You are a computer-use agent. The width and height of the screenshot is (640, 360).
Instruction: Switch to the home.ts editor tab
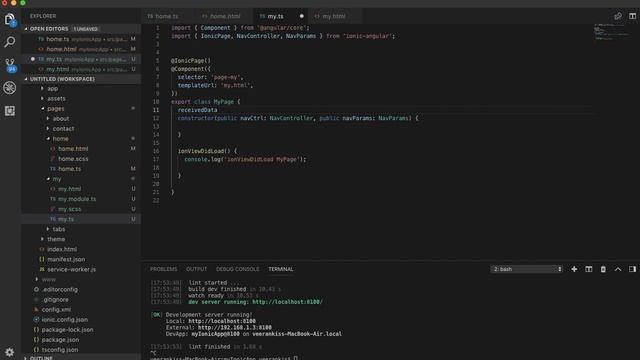point(167,16)
